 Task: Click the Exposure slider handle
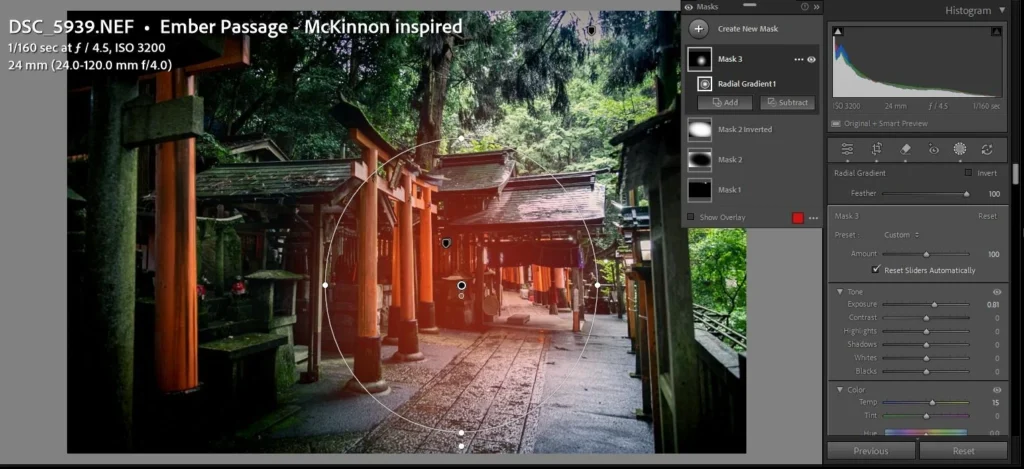coord(935,304)
